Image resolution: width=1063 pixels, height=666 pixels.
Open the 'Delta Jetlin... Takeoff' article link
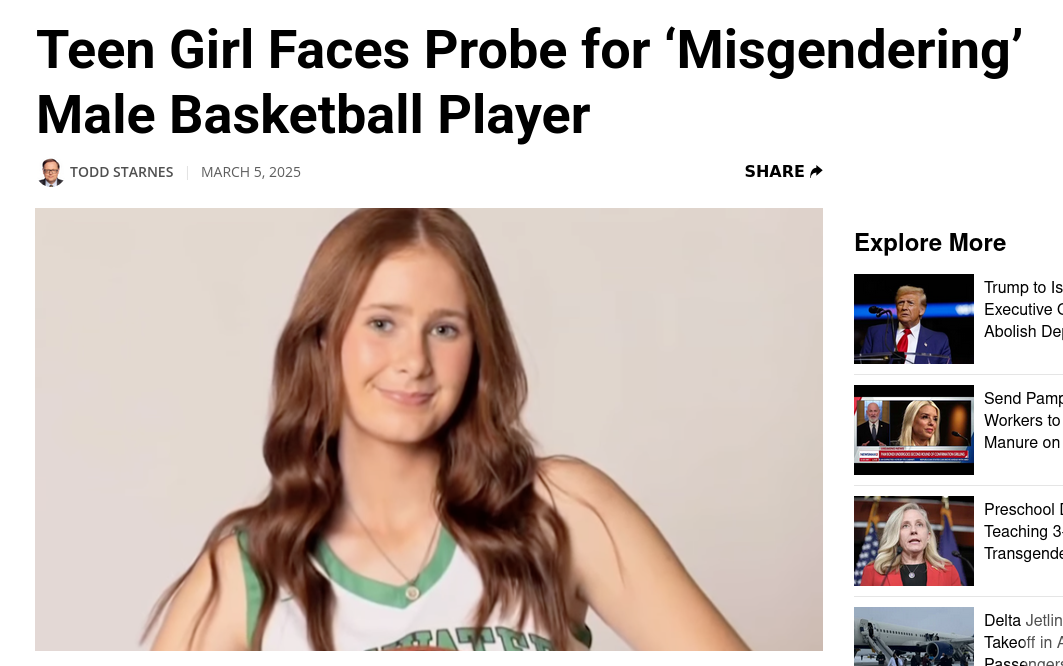tap(1023, 639)
